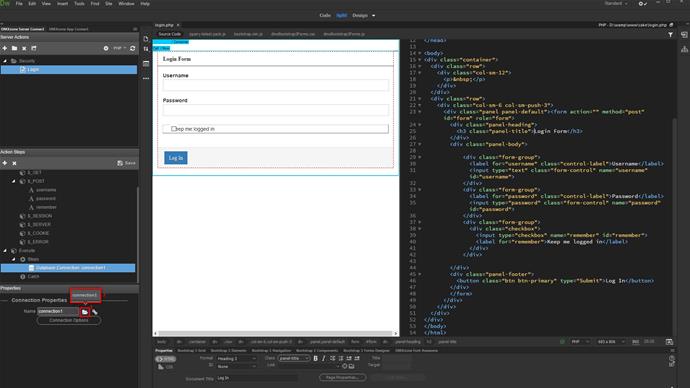This screenshot has height=388, width=690.
Task: Switch to Split view
Action: coord(341,15)
